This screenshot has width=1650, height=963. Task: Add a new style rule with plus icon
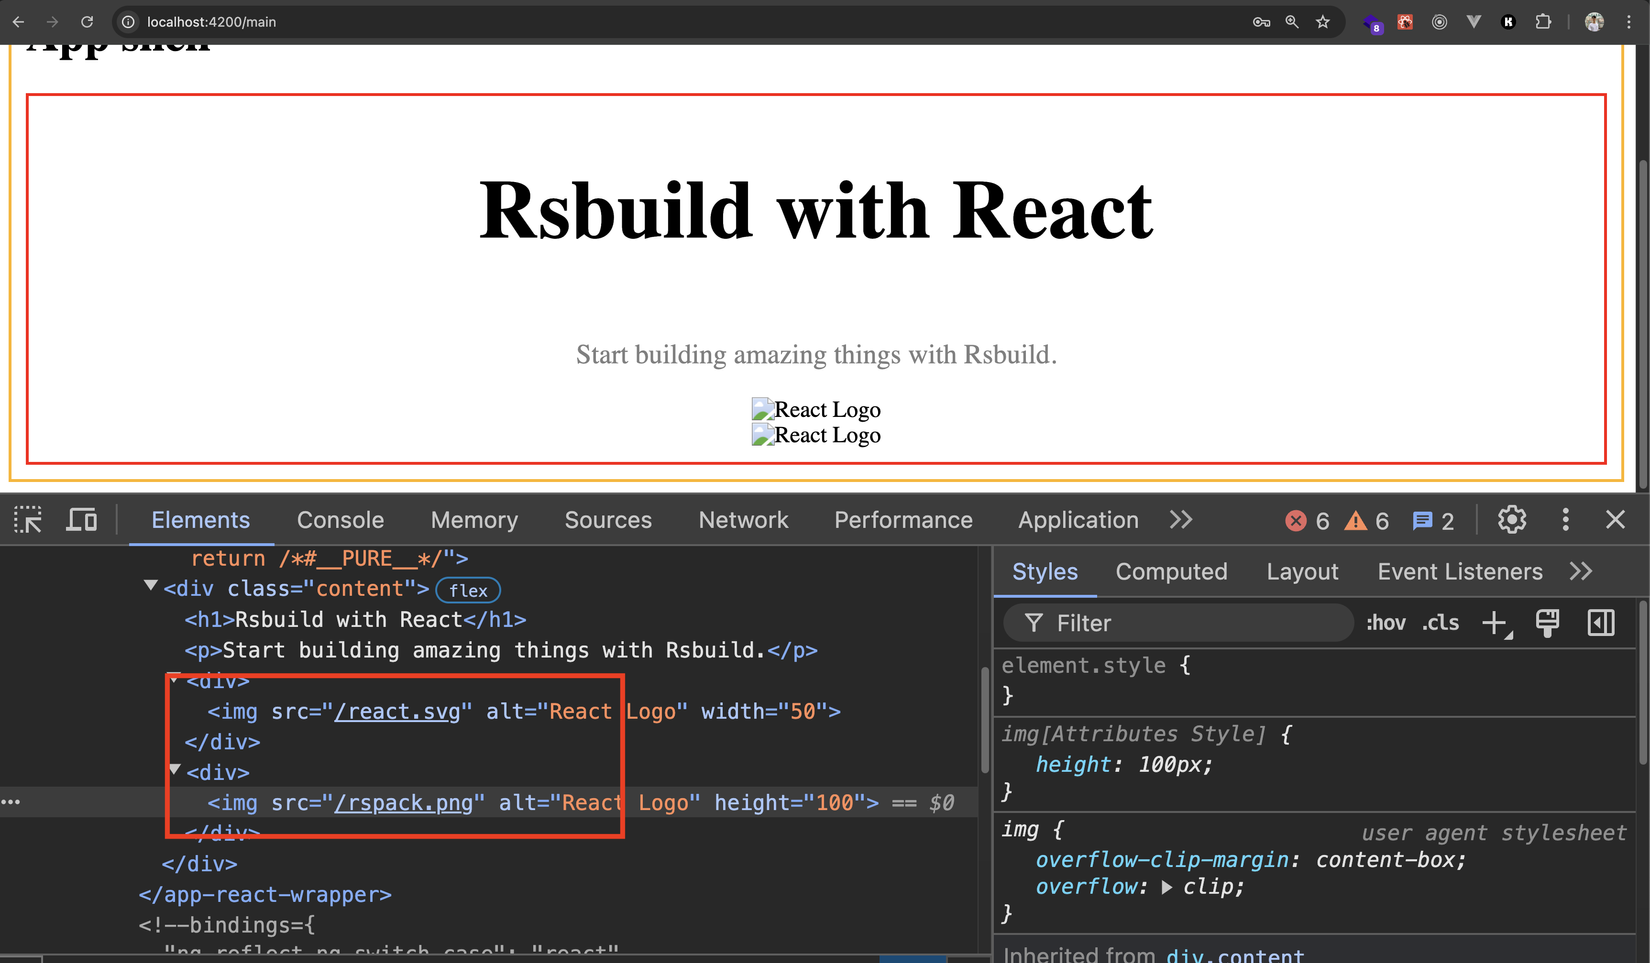pyautogui.click(x=1496, y=623)
